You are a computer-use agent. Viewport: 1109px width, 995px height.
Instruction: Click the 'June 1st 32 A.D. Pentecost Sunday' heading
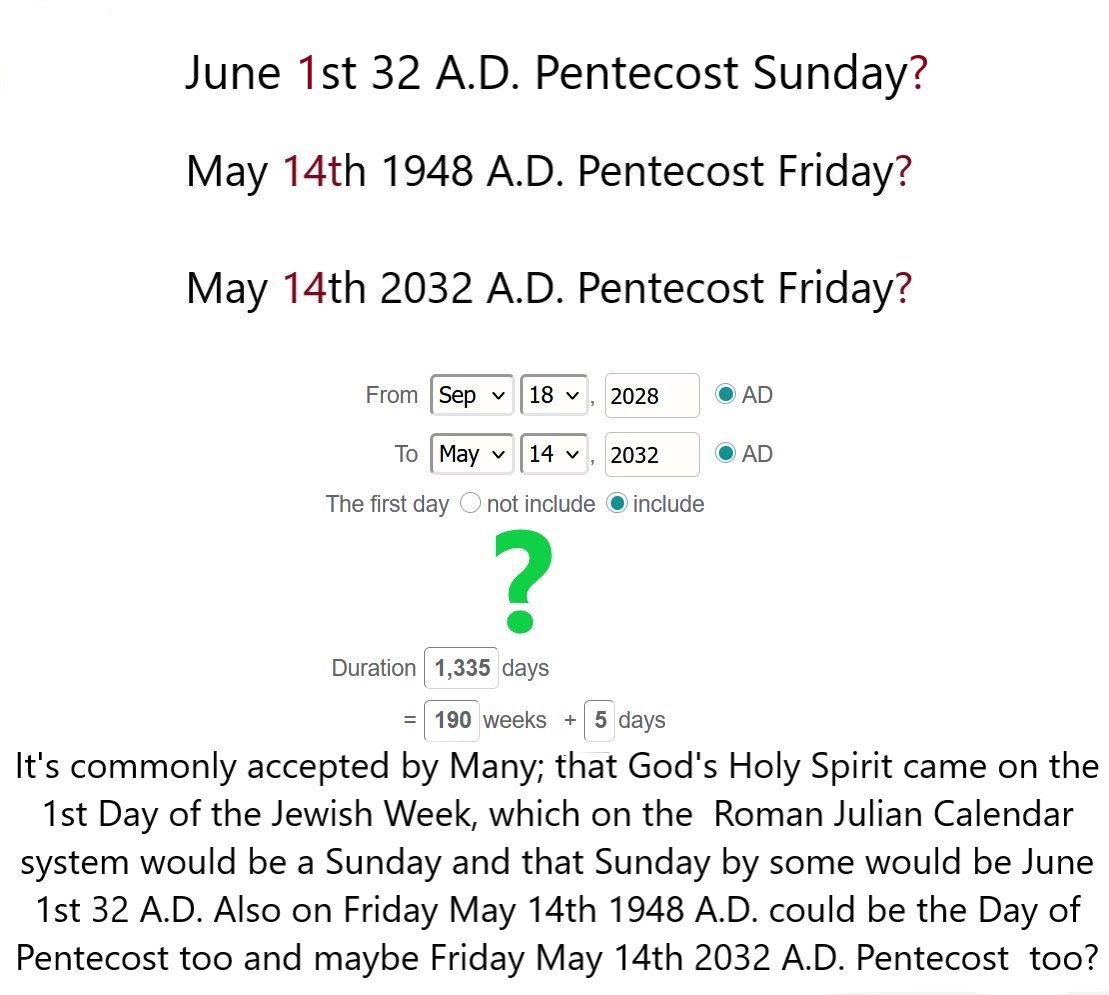click(x=556, y=74)
